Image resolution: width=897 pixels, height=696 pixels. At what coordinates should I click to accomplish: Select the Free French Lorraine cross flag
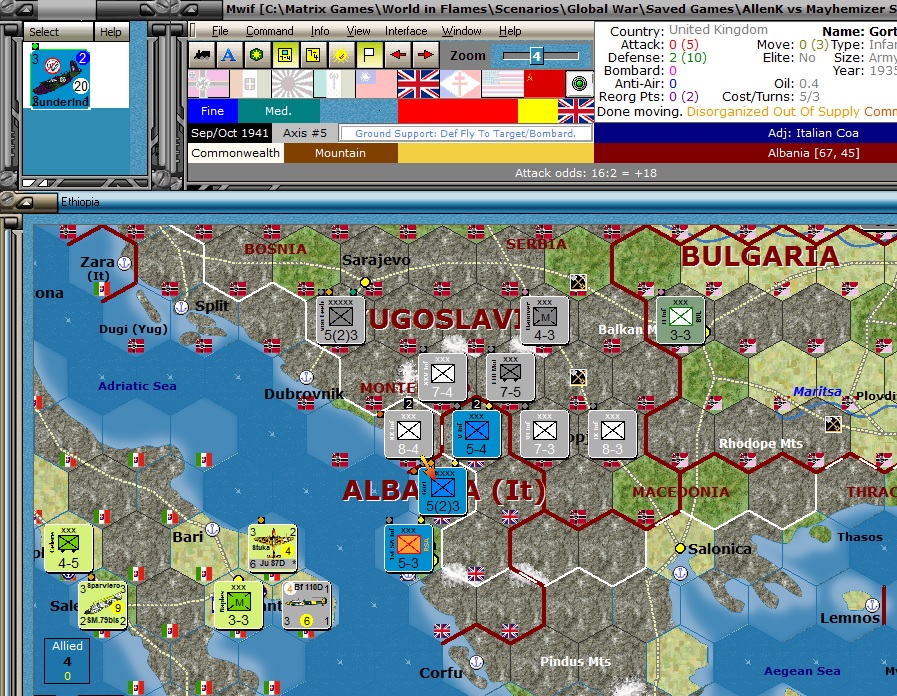[461, 84]
